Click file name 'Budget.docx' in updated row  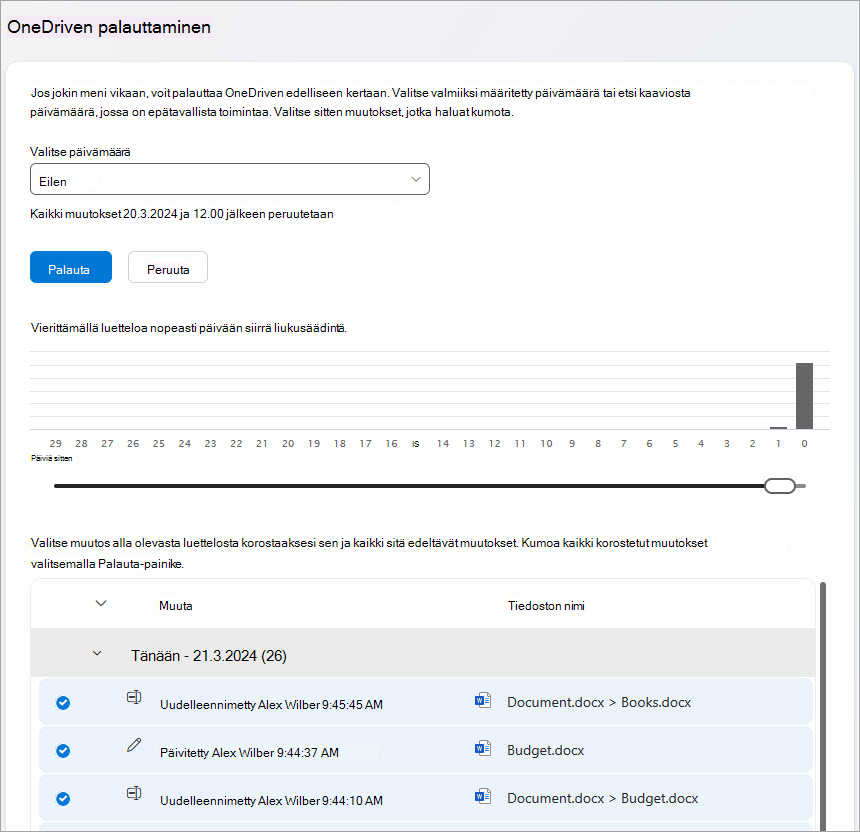pos(546,750)
